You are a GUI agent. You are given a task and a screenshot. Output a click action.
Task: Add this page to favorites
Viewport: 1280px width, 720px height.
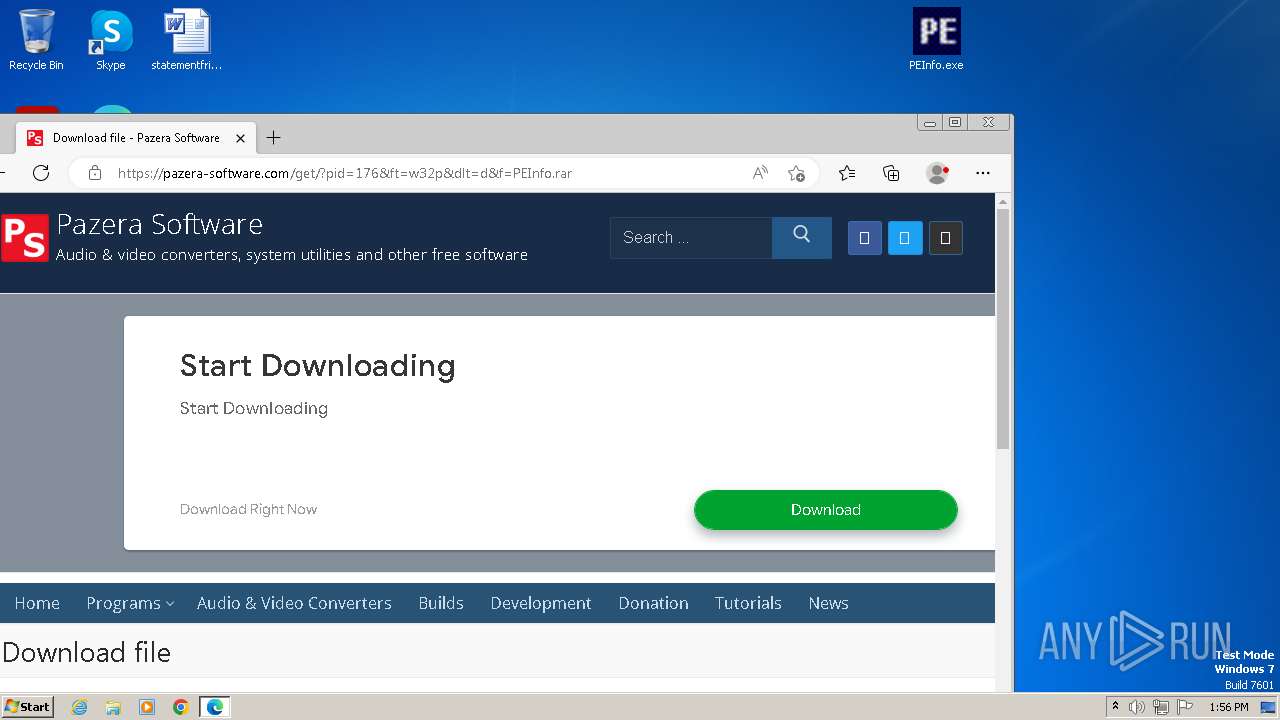[x=796, y=173]
